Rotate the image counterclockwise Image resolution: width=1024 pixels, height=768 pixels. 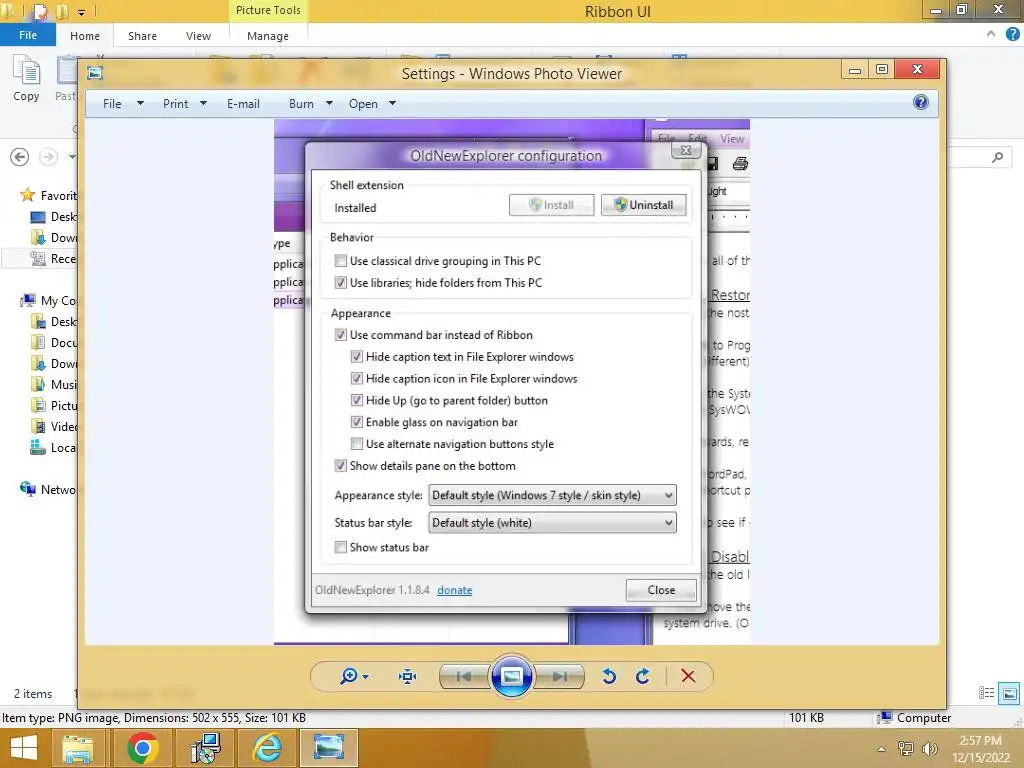point(609,676)
